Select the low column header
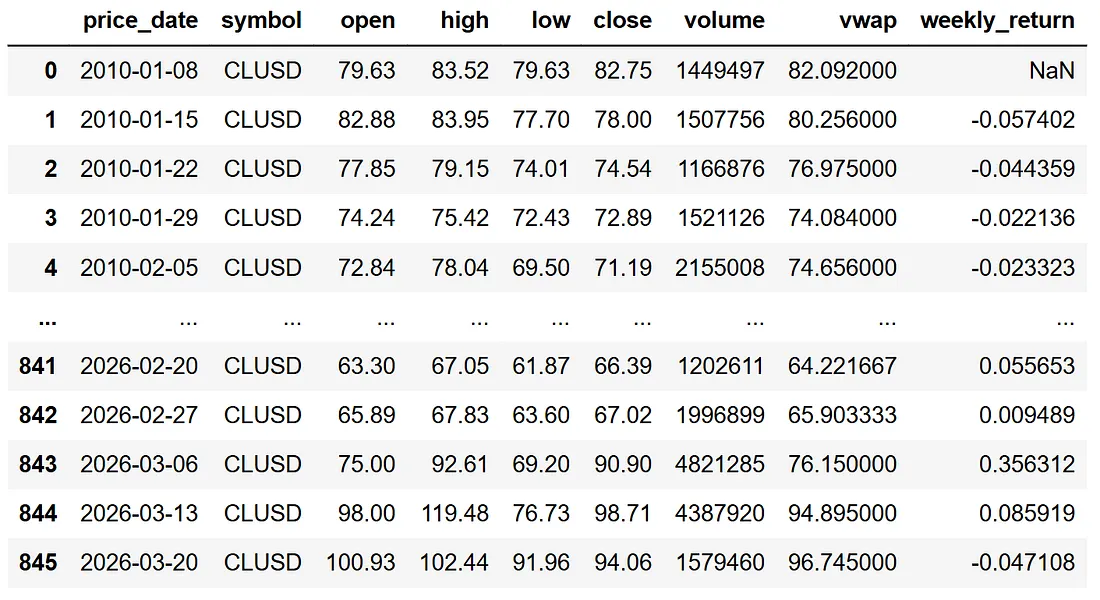 pyautogui.click(x=550, y=21)
